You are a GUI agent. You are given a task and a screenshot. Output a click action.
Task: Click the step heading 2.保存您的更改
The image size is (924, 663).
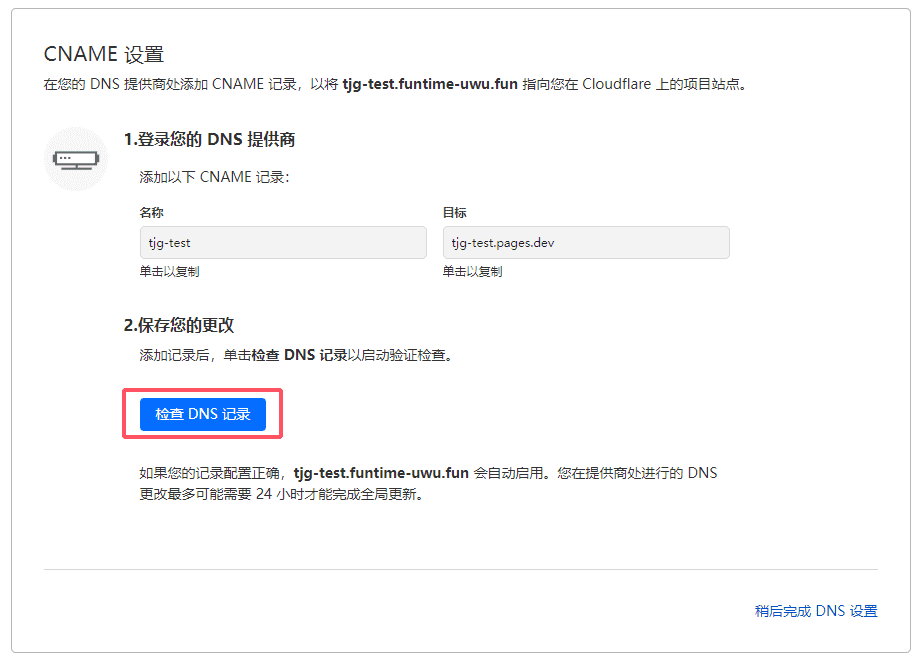point(179,325)
